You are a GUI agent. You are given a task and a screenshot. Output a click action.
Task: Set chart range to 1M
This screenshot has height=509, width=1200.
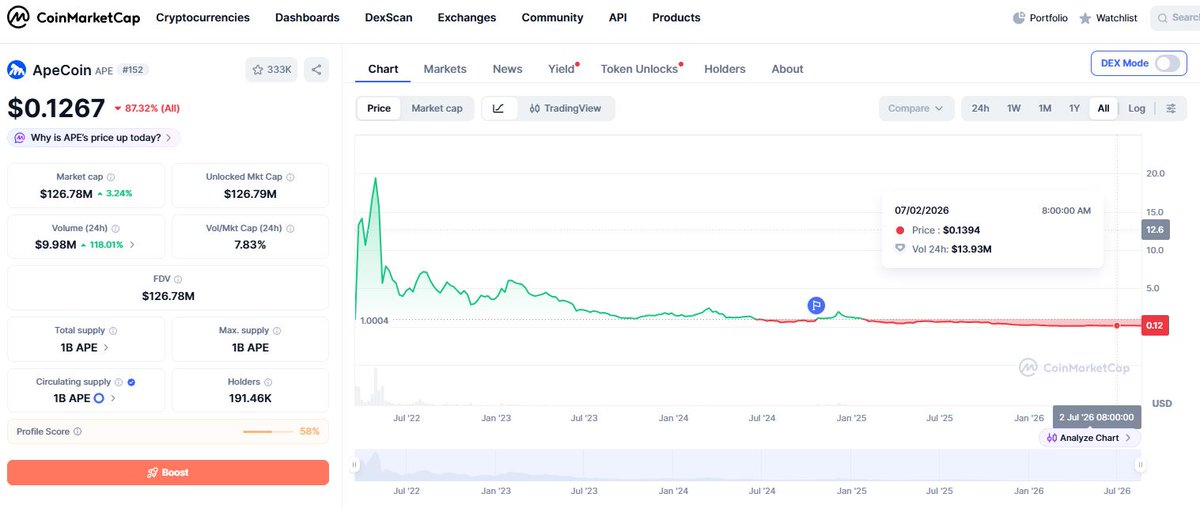coord(1045,108)
